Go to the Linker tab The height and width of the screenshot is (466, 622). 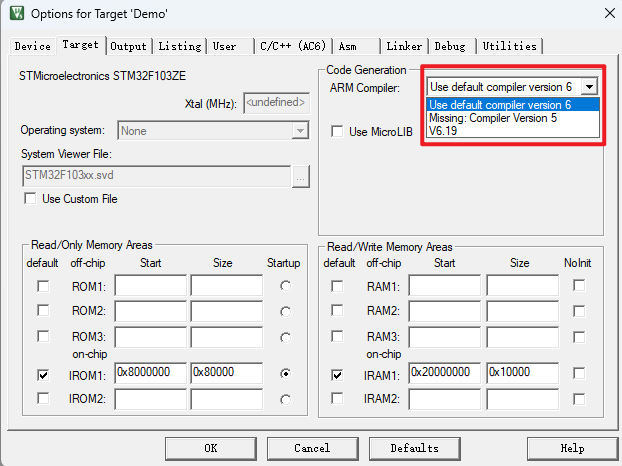click(x=404, y=46)
